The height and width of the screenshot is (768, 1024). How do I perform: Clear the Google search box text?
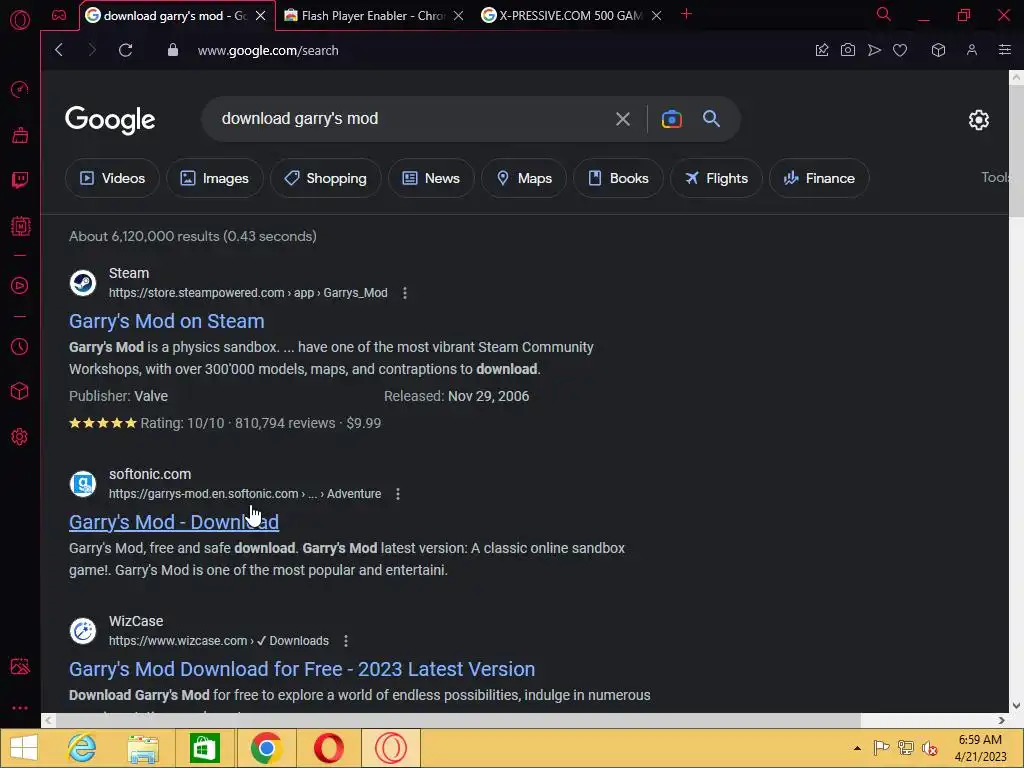coord(622,119)
